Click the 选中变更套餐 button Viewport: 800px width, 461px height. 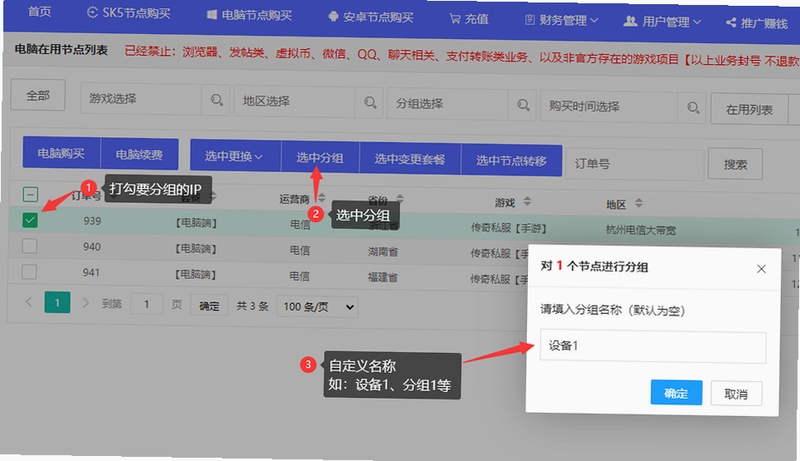coord(410,159)
